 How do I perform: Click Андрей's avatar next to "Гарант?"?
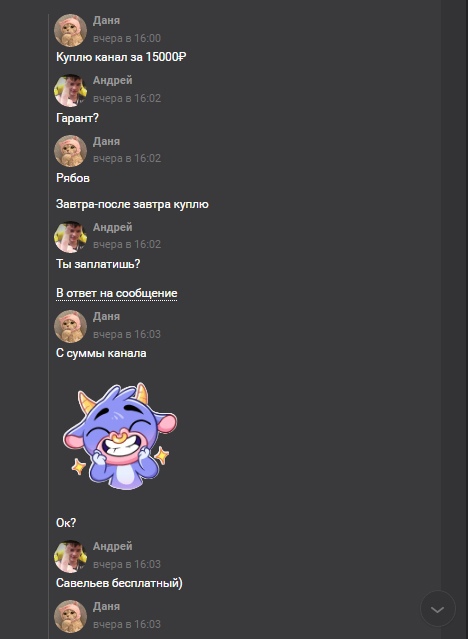pos(71,90)
